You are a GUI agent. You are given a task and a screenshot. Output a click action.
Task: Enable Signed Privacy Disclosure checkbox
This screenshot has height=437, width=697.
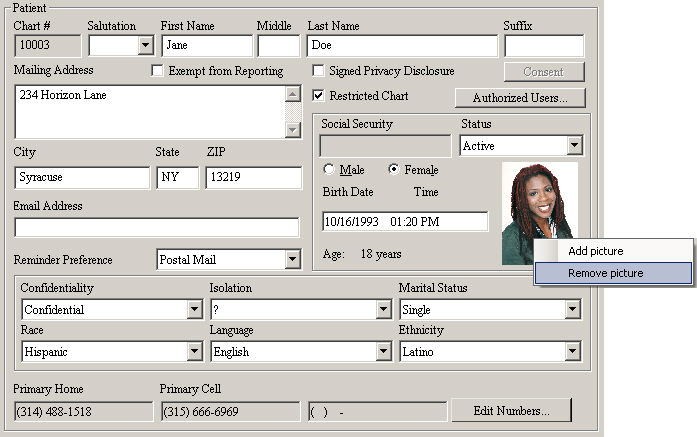[319, 71]
